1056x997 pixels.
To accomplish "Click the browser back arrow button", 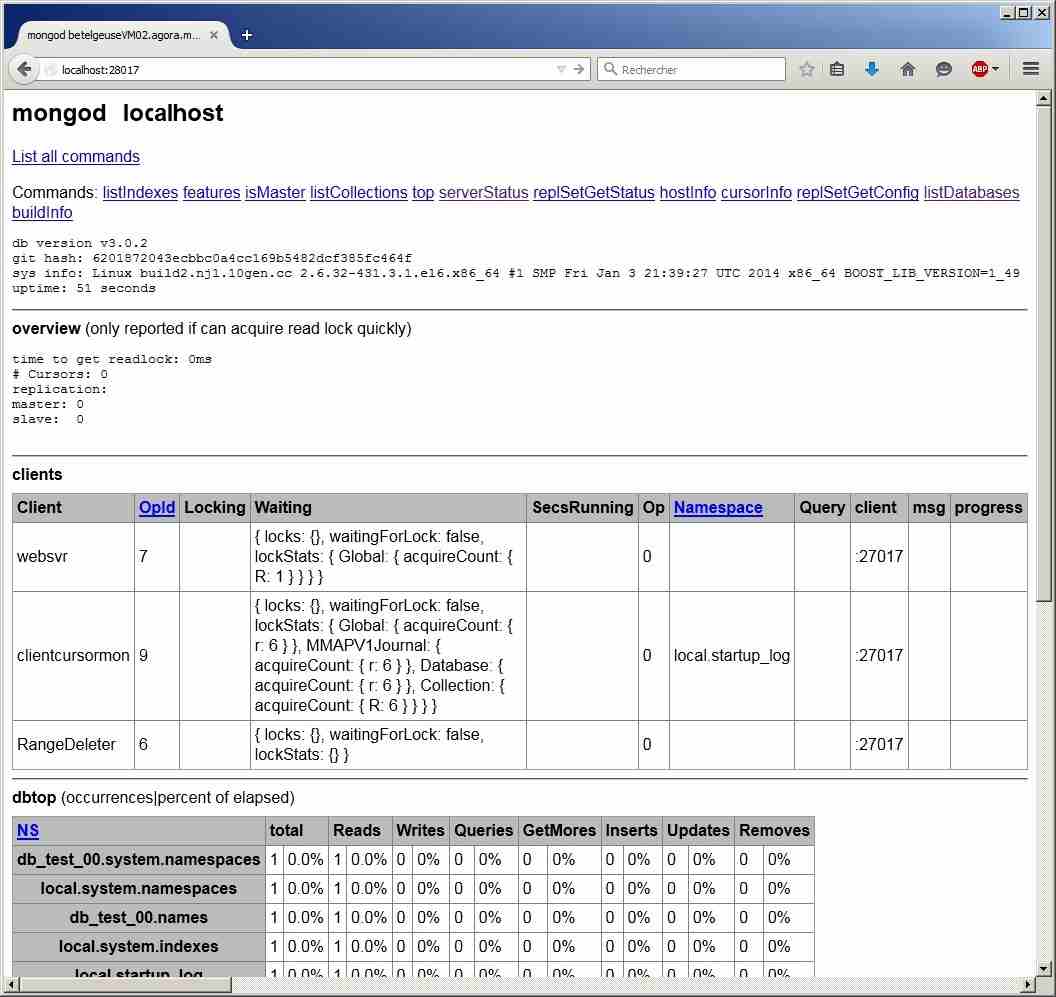I will 24,69.
